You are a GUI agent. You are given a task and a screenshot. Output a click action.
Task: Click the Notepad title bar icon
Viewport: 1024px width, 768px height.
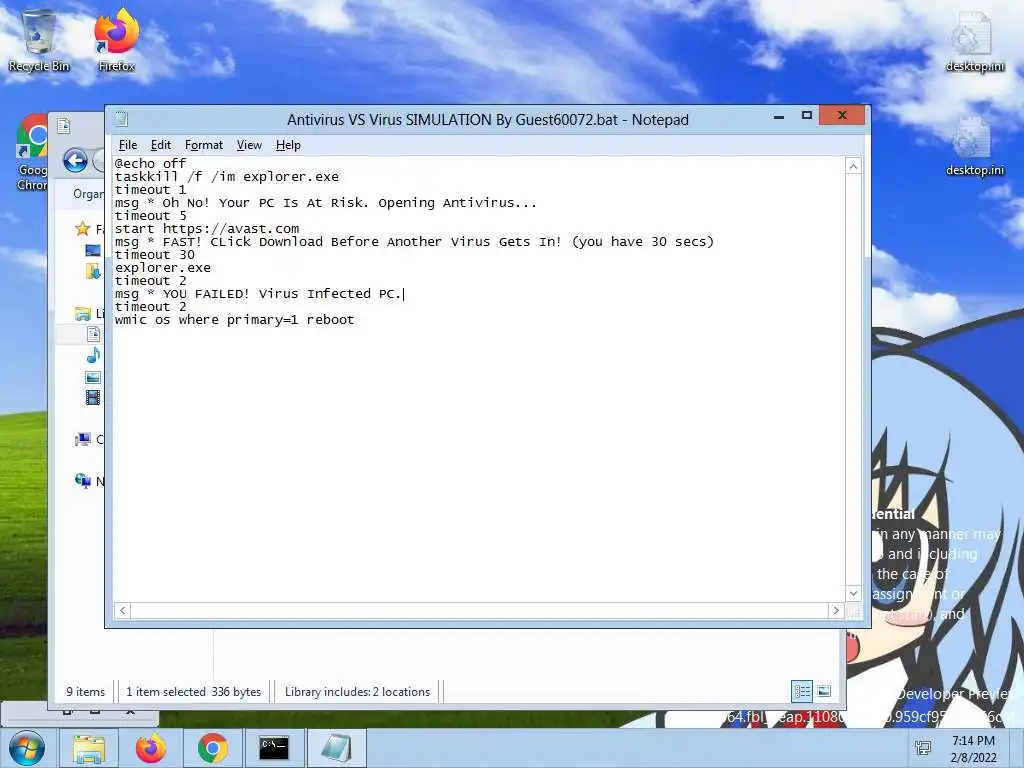121,119
